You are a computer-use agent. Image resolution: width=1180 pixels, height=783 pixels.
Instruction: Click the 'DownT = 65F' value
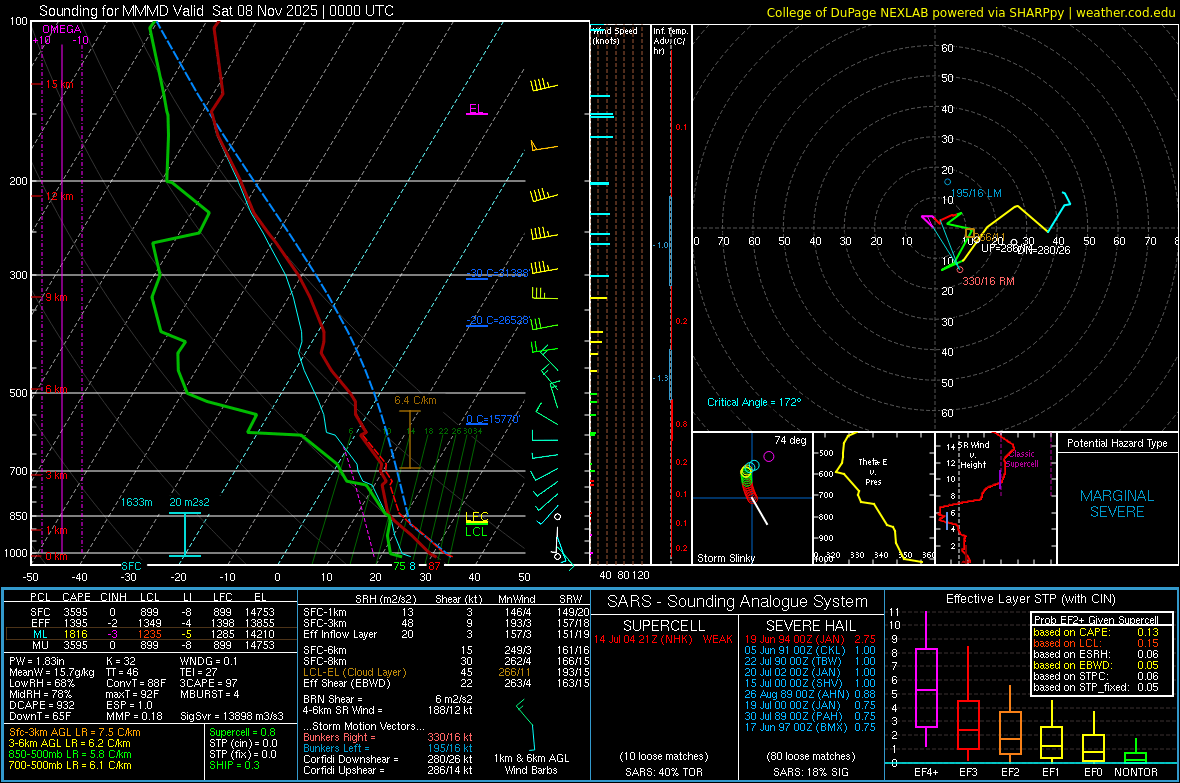[40, 716]
